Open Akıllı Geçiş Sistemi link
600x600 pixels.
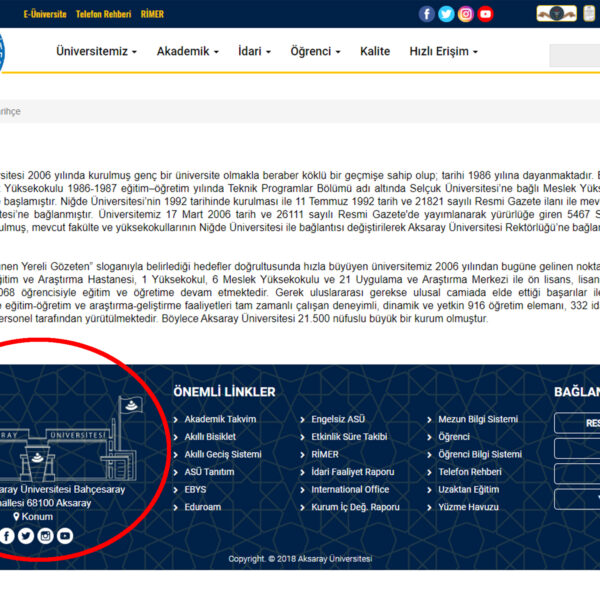point(223,455)
